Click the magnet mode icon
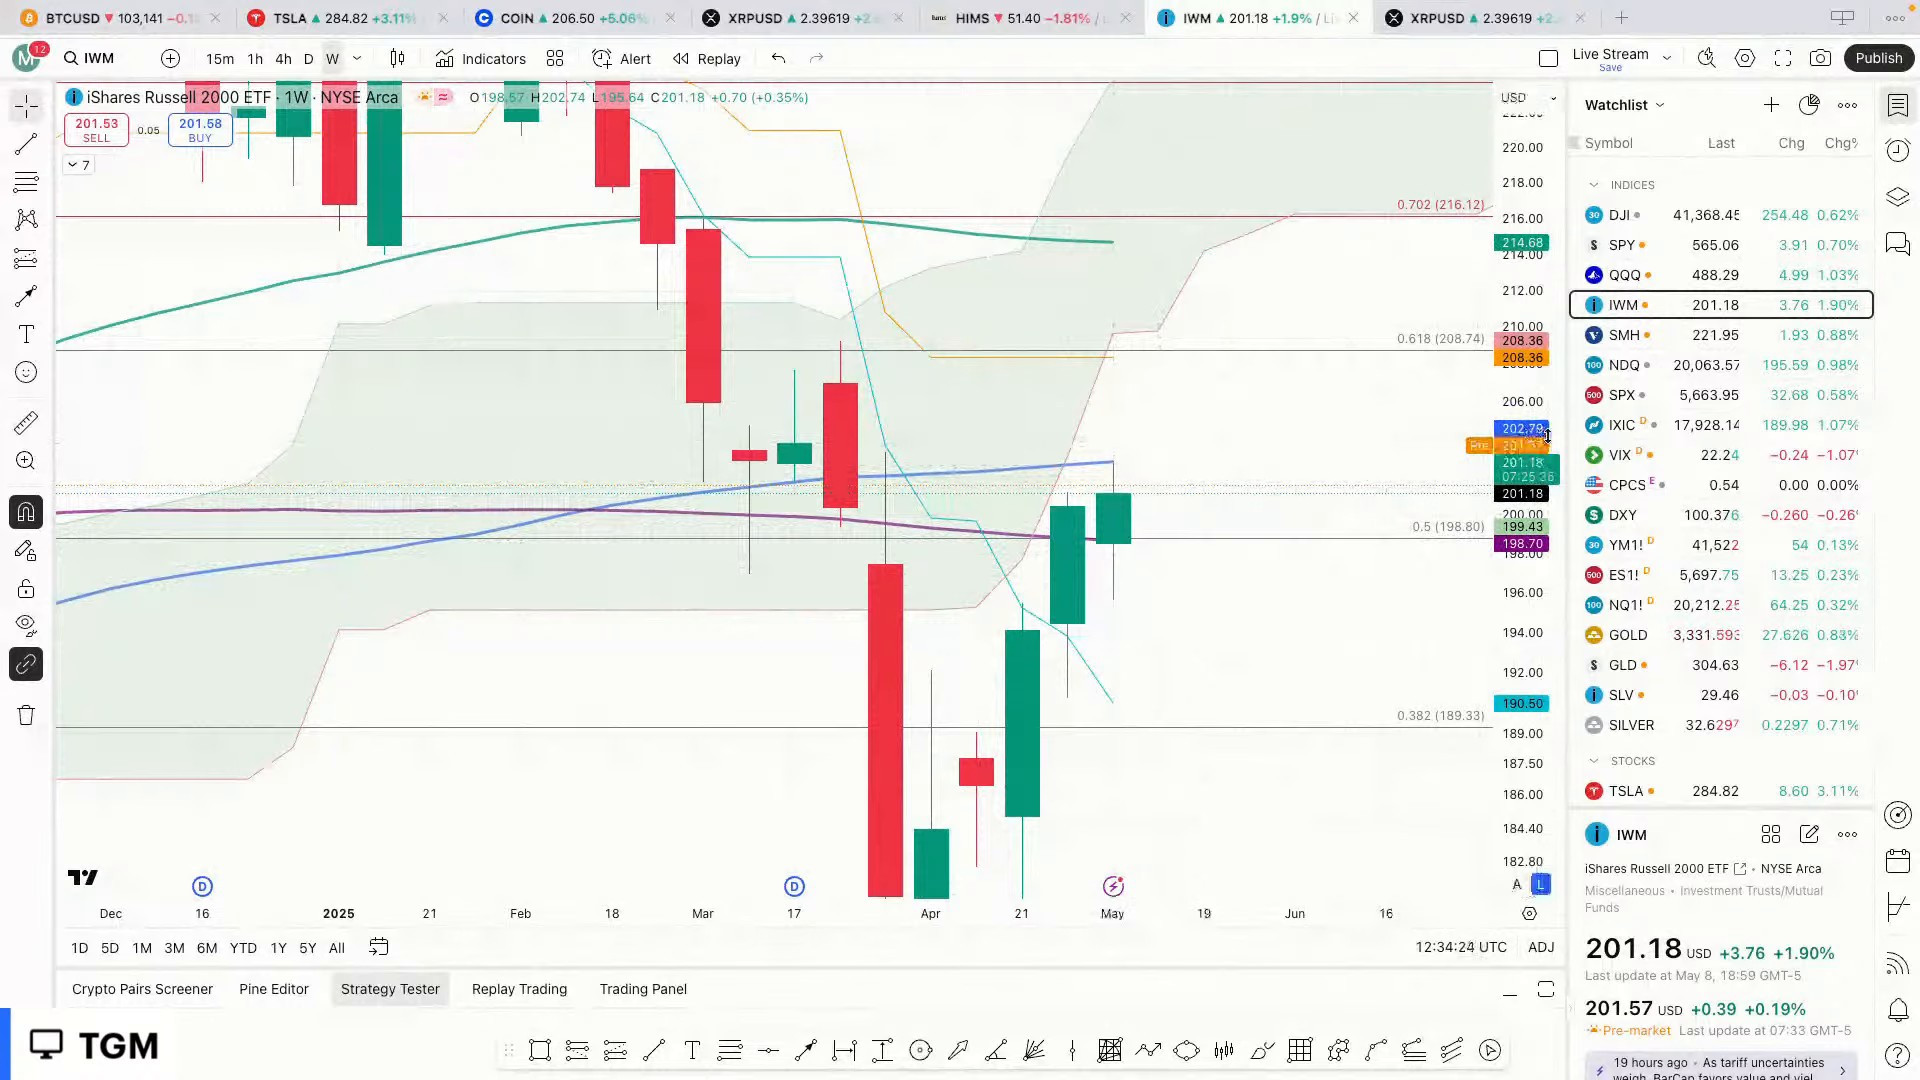The height and width of the screenshot is (1080, 1920). (x=26, y=513)
